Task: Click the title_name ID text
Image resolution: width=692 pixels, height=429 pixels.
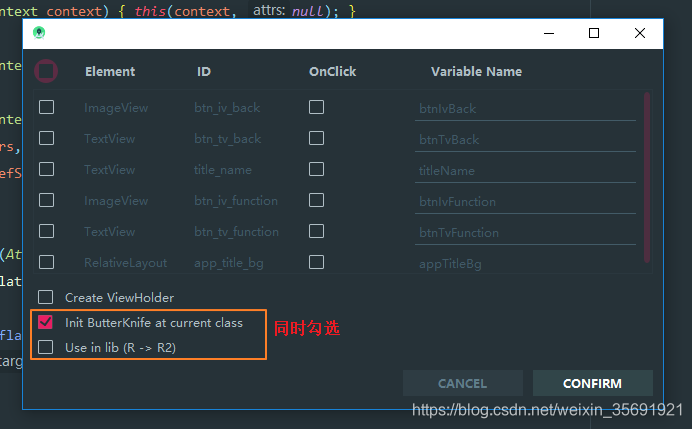Action: click(x=223, y=170)
